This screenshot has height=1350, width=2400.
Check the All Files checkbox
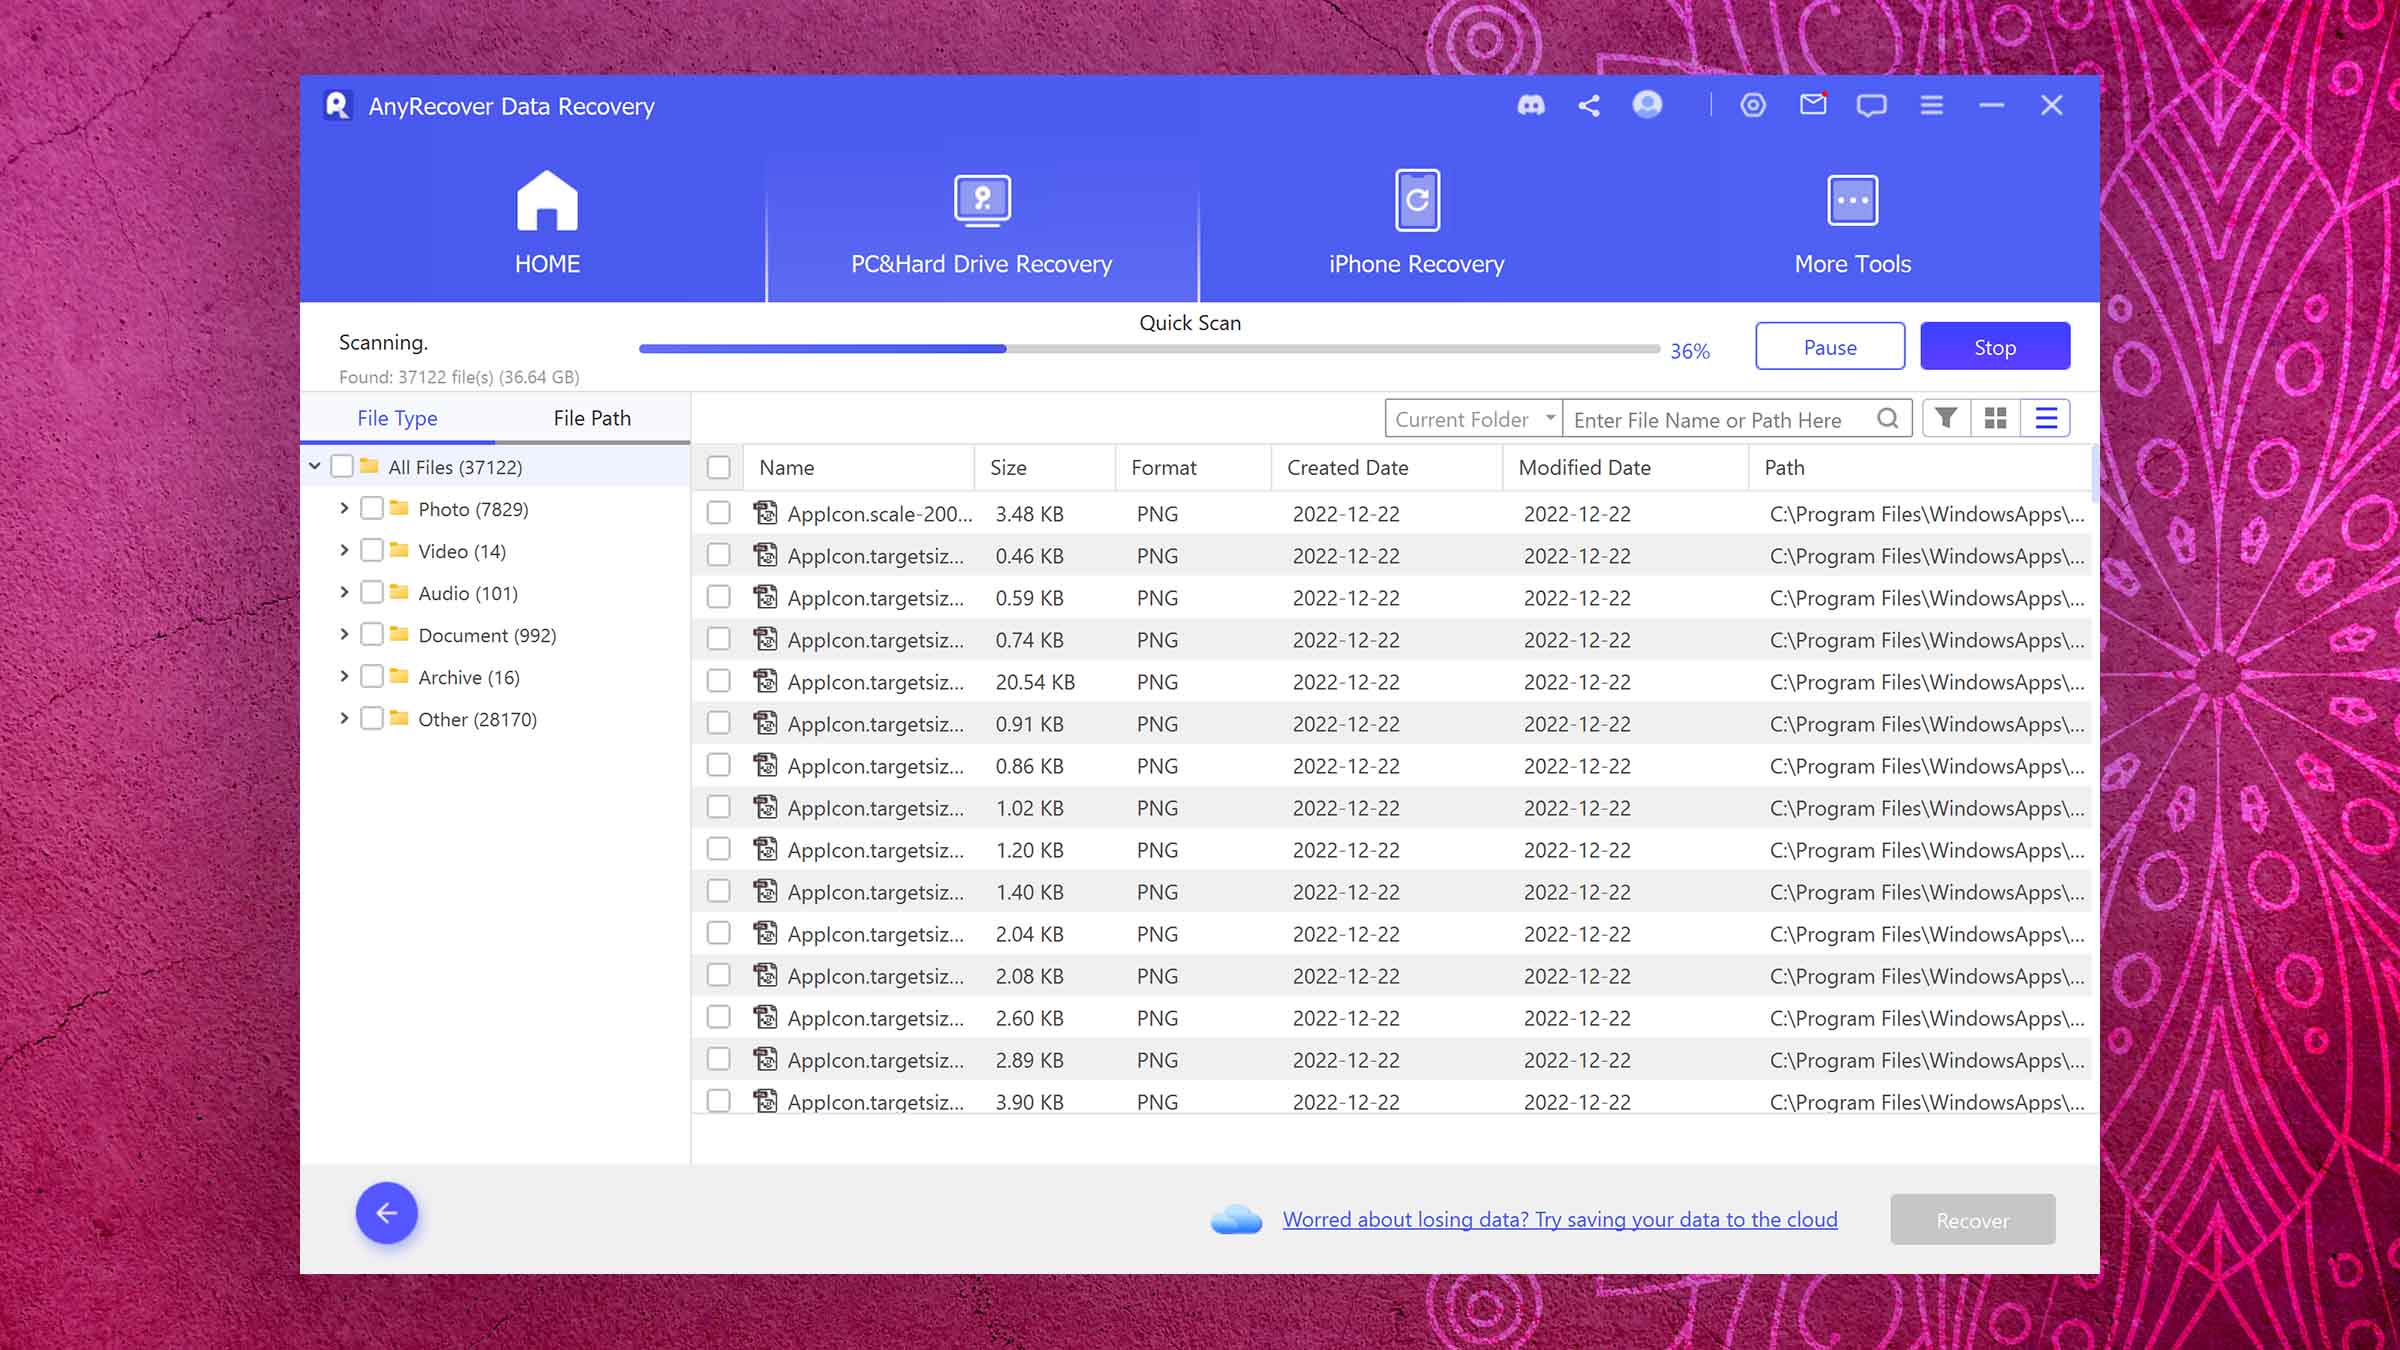342,466
